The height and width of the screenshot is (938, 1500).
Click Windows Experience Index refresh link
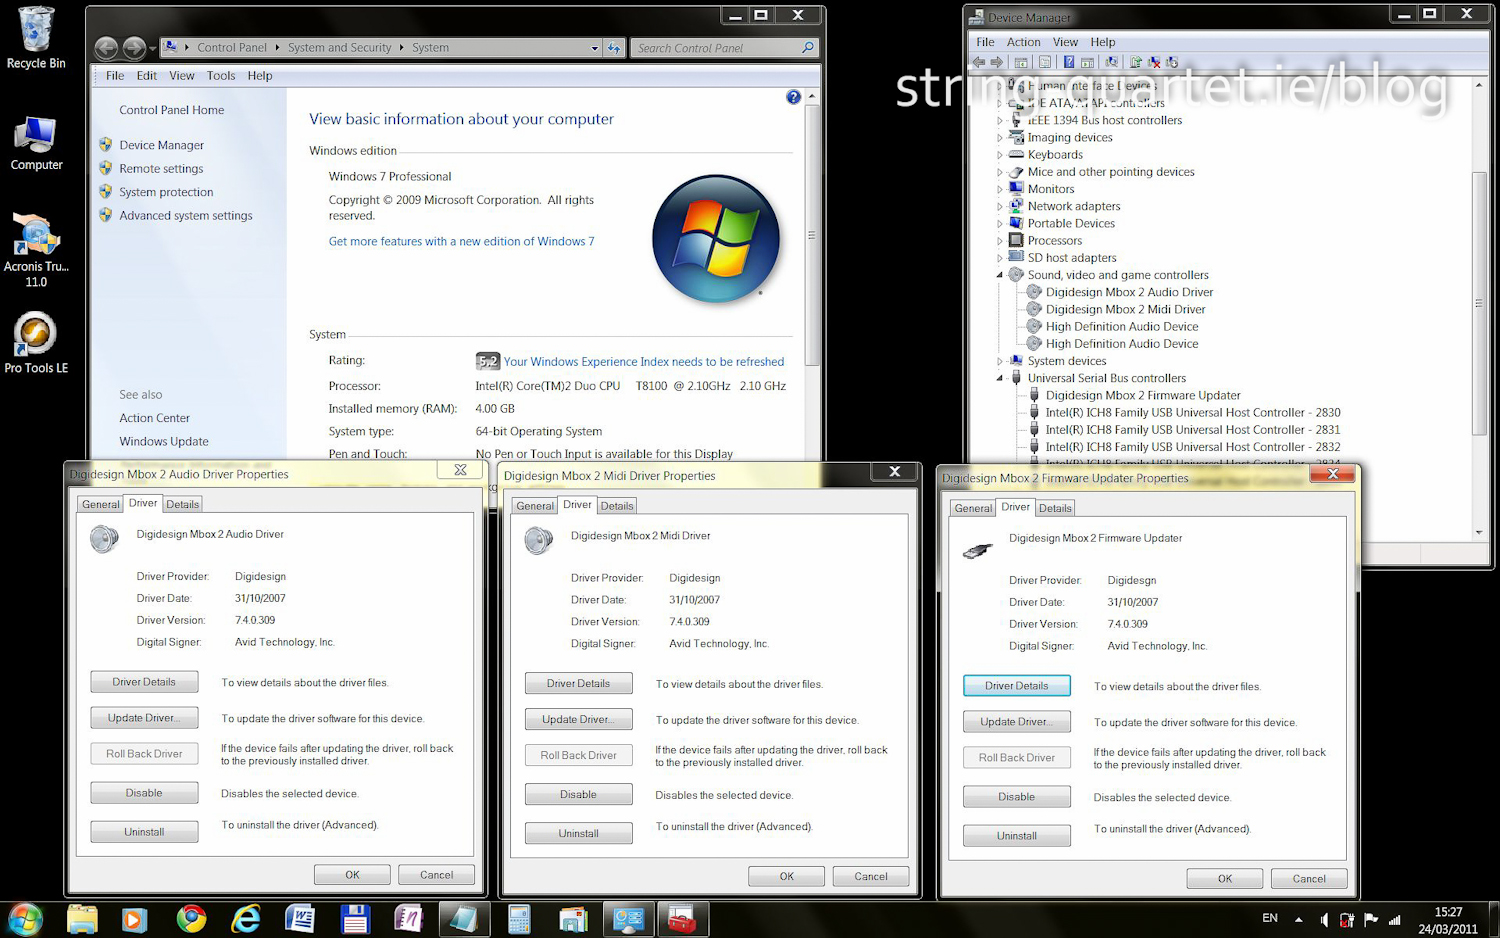(644, 362)
